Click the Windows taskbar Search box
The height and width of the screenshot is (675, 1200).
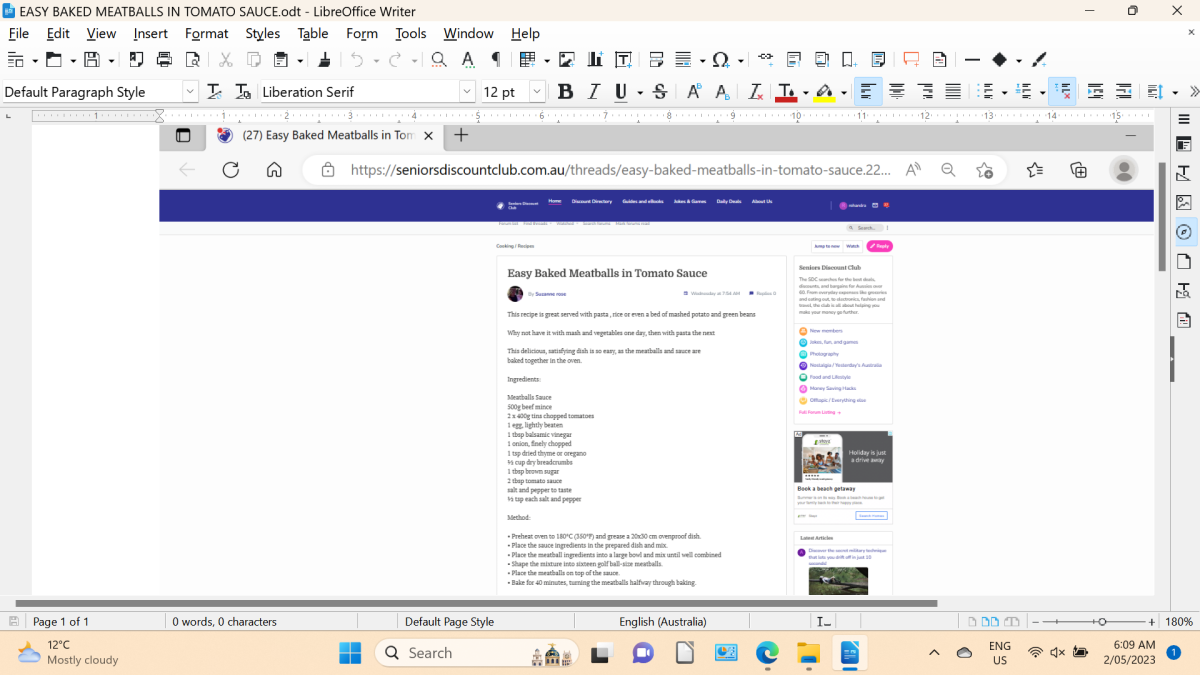(476, 653)
